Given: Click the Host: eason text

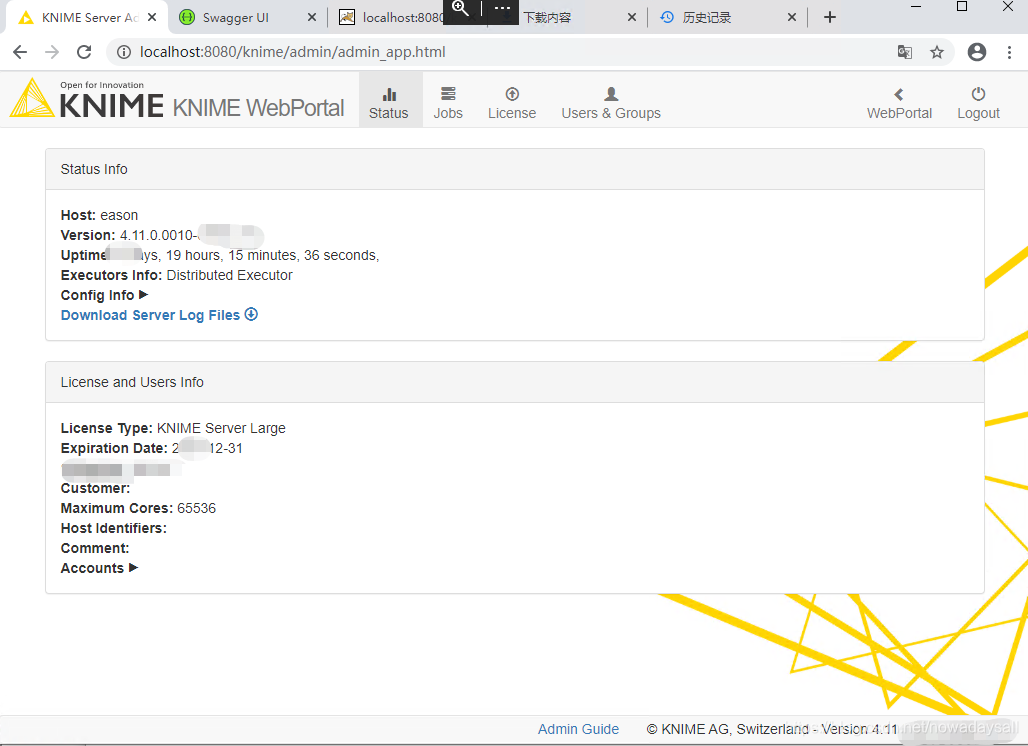Looking at the screenshot, I should (100, 215).
